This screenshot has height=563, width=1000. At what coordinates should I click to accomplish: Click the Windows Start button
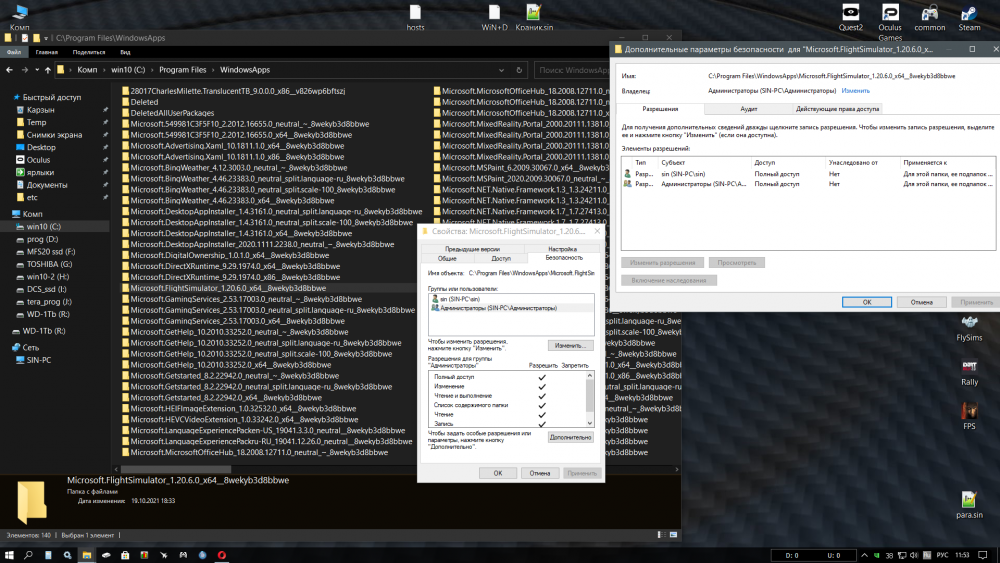click(x=10, y=554)
